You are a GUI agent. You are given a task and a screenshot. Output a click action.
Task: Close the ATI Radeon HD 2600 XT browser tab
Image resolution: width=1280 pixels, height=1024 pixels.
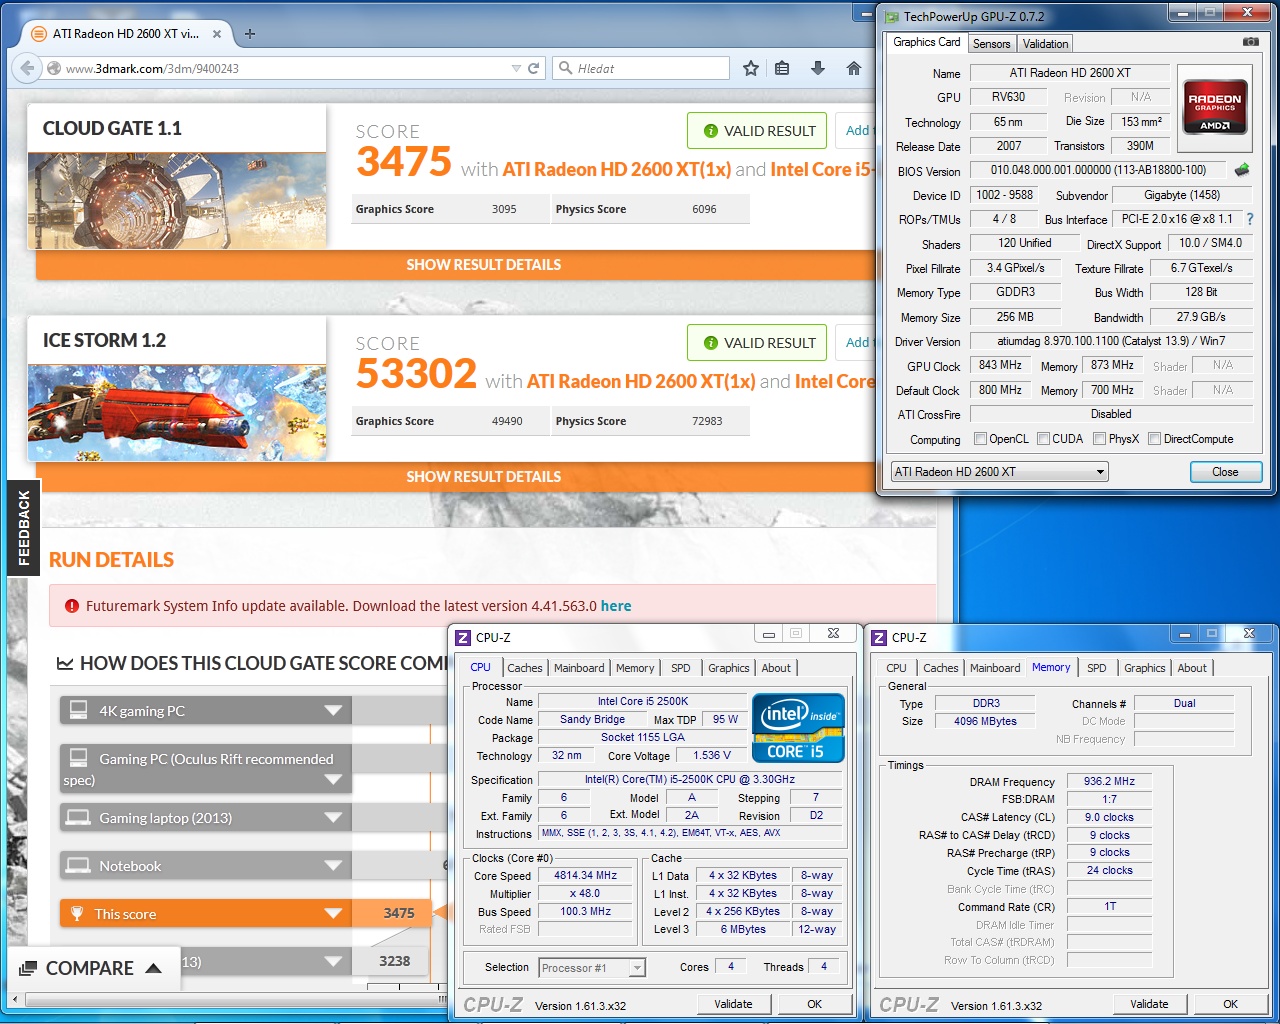[217, 33]
